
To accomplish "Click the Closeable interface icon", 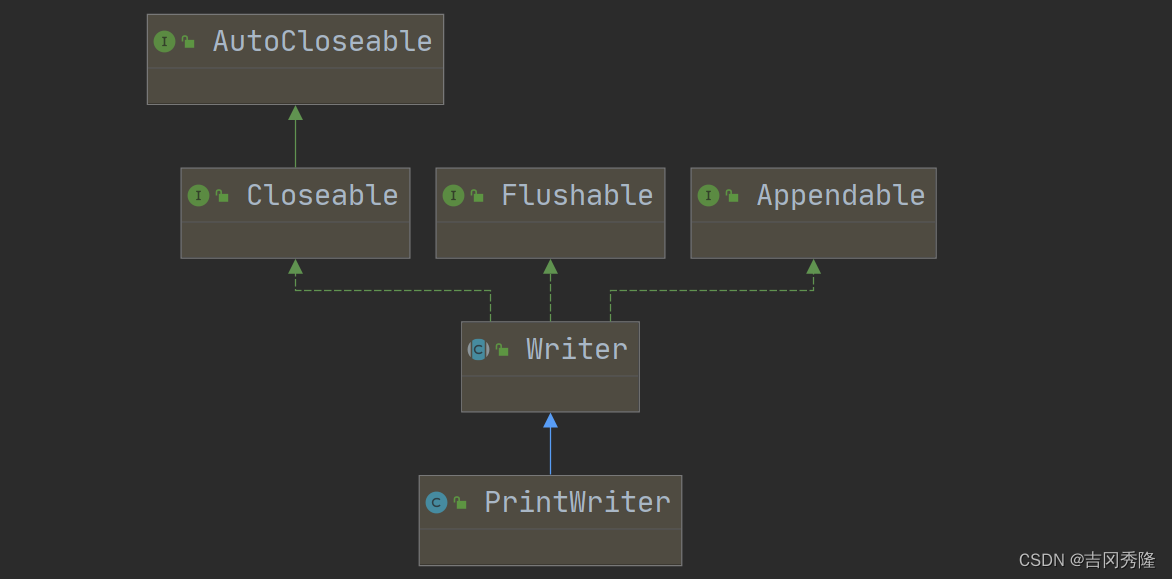I will pos(198,196).
